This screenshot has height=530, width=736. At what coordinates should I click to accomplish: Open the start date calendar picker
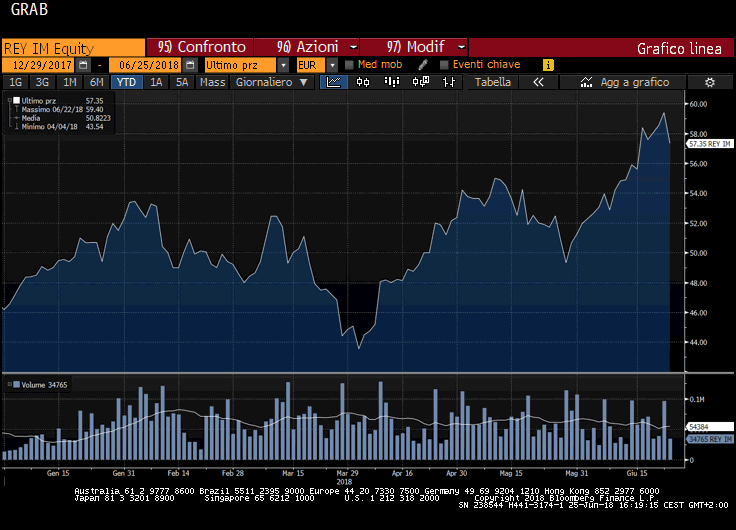point(83,65)
